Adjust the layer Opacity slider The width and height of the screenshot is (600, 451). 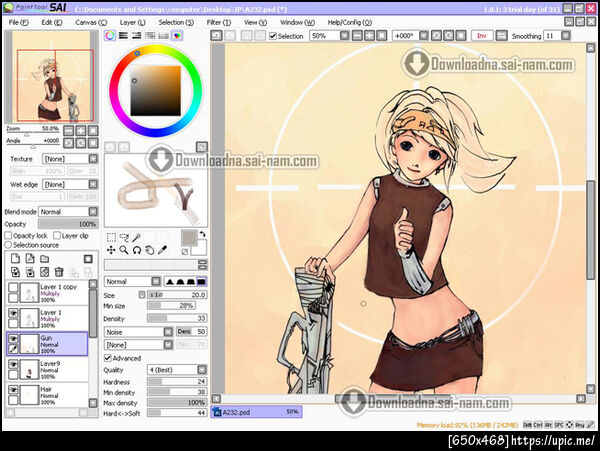pos(68,224)
